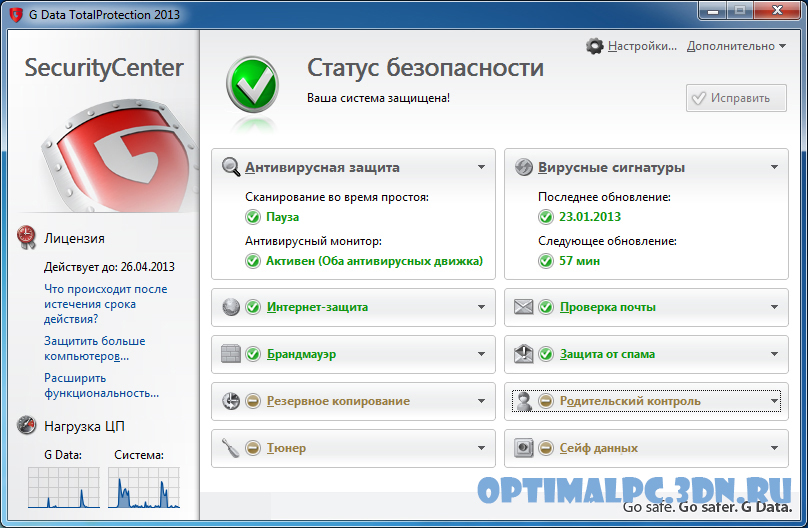The image size is (808, 528).
Task: Click the person icon of Родительский контроль
Action: (524, 401)
